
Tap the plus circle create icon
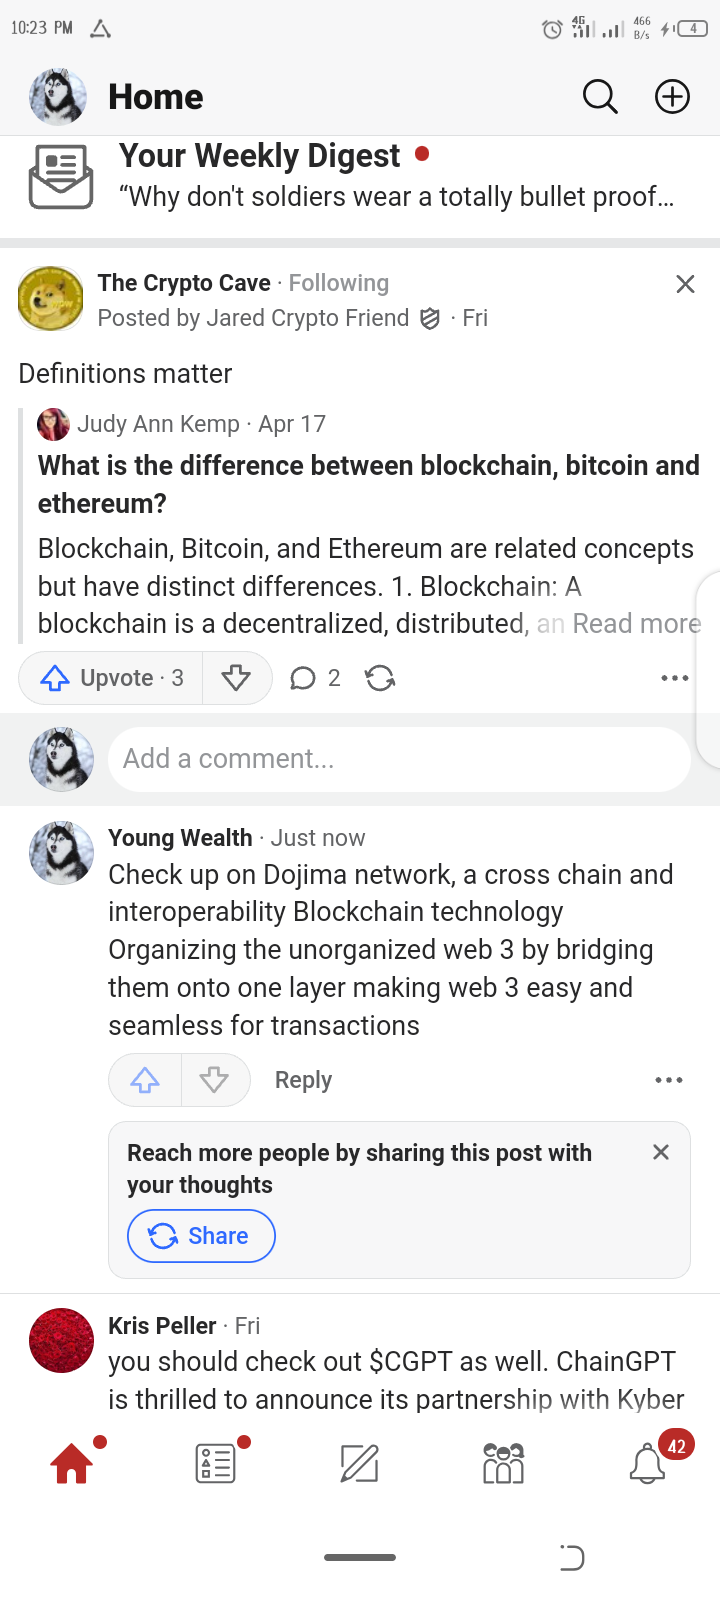(672, 97)
